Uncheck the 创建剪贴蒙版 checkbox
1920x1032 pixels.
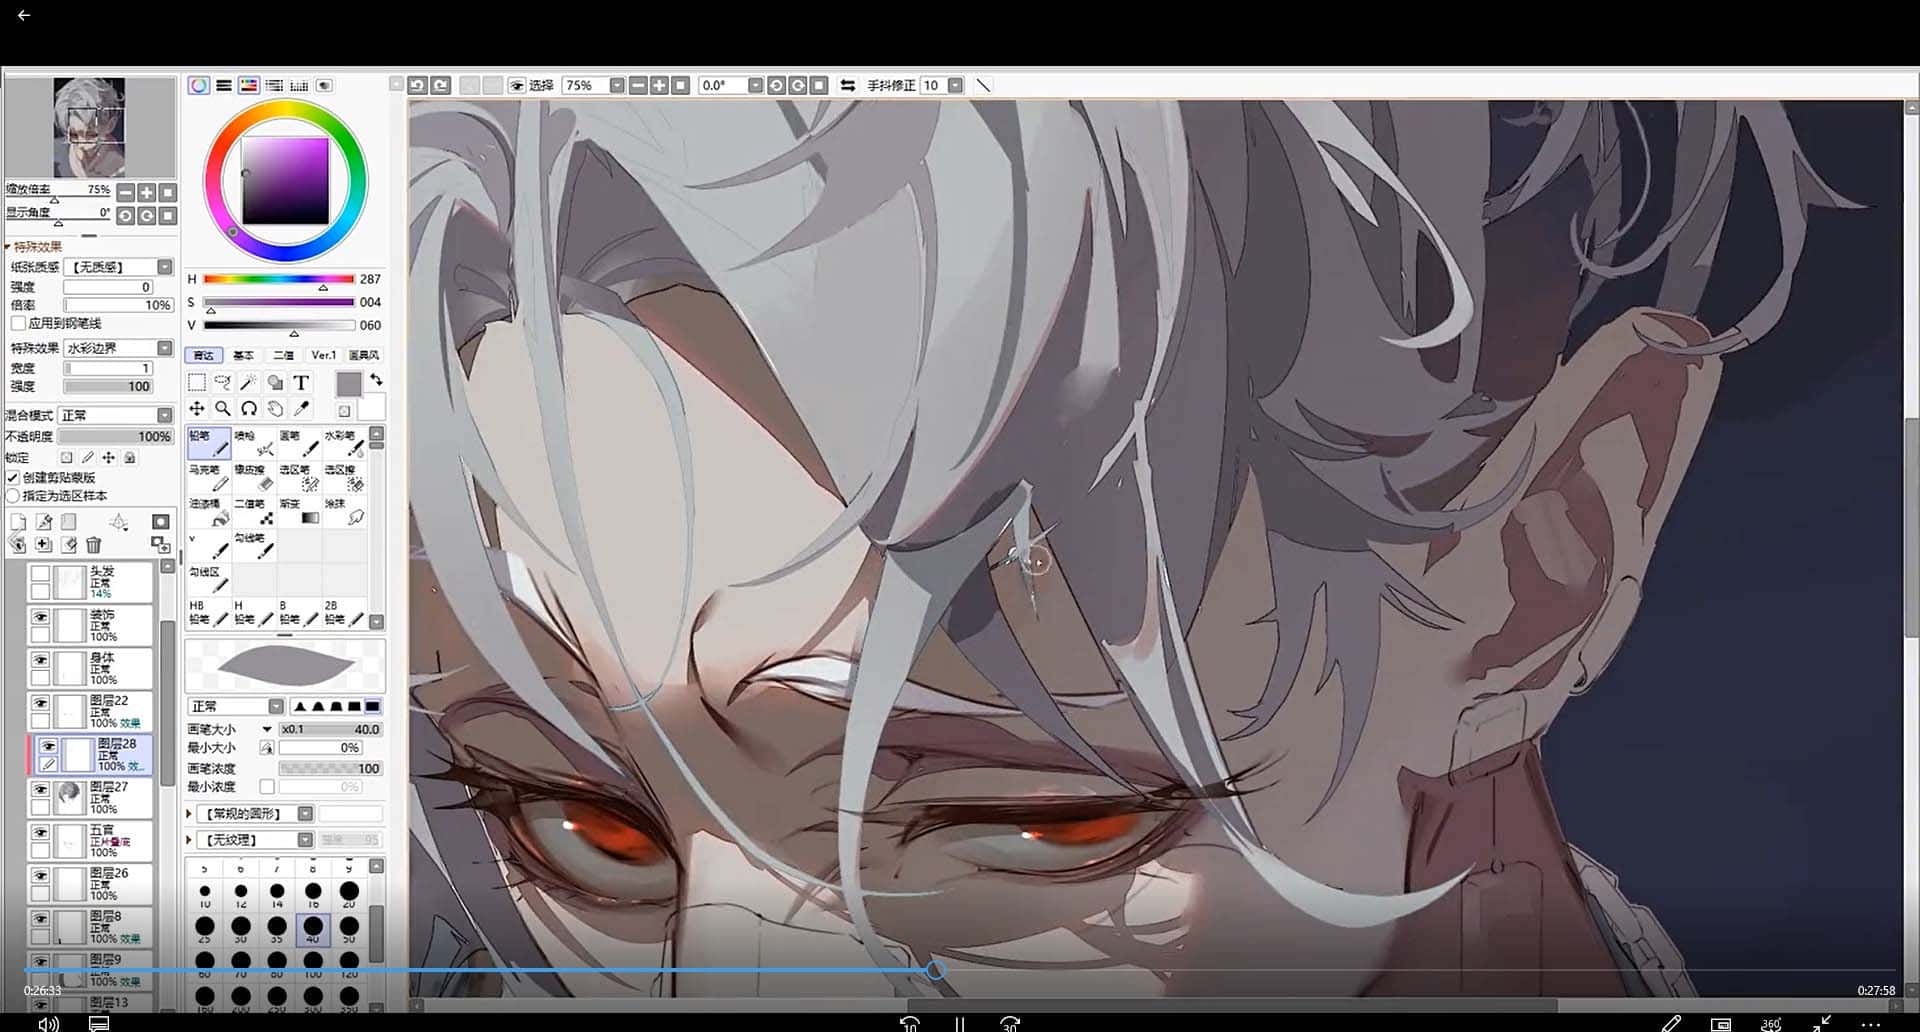point(13,478)
